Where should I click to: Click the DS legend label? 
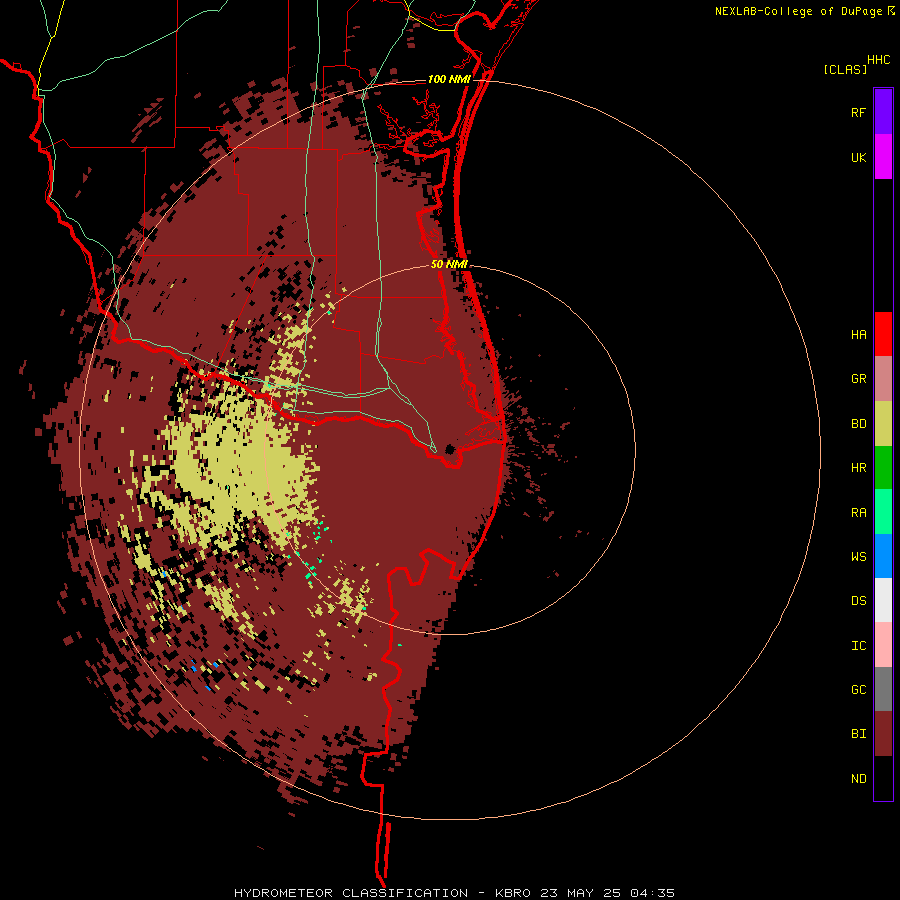(x=859, y=601)
